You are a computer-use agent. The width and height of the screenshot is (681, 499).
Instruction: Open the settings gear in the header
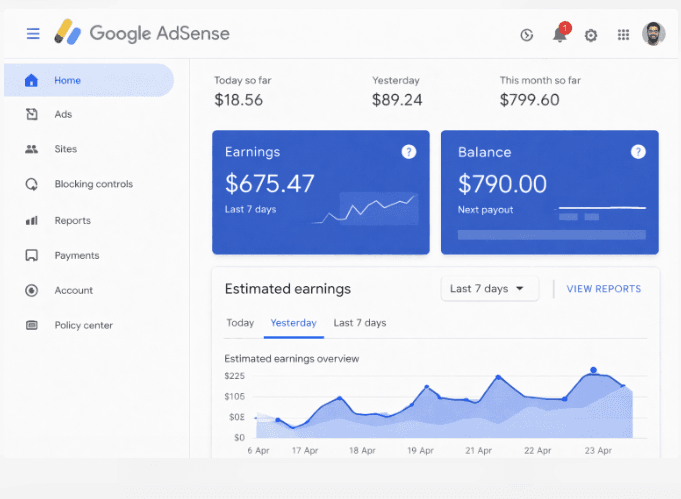click(591, 35)
